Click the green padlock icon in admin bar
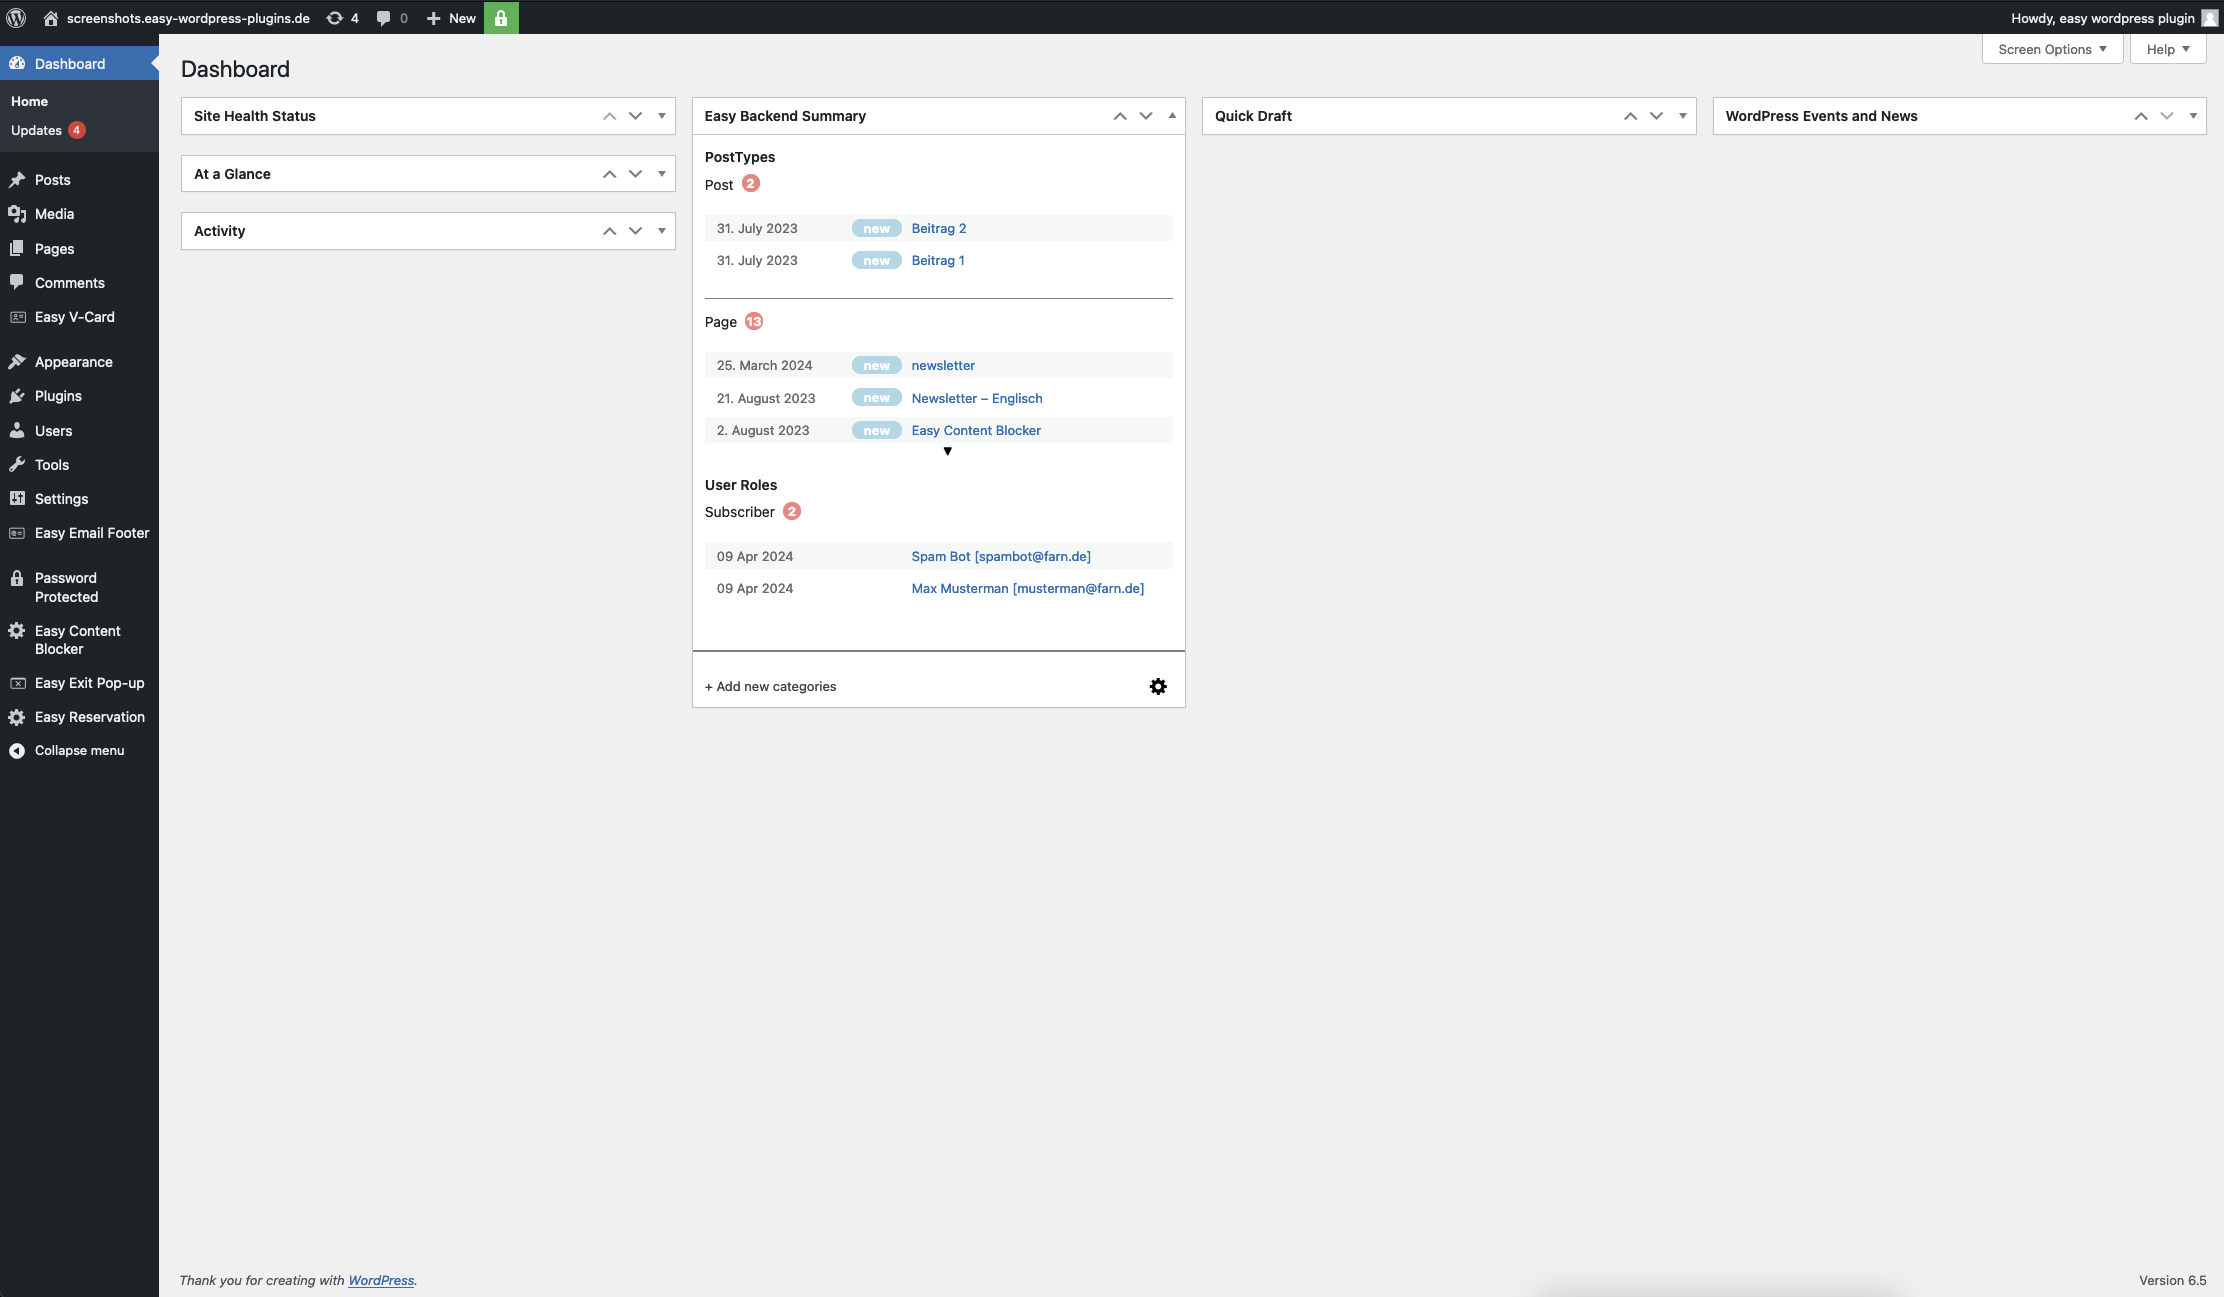This screenshot has width=2224, height=1297. pyautogui.click(x=501, y=18)
